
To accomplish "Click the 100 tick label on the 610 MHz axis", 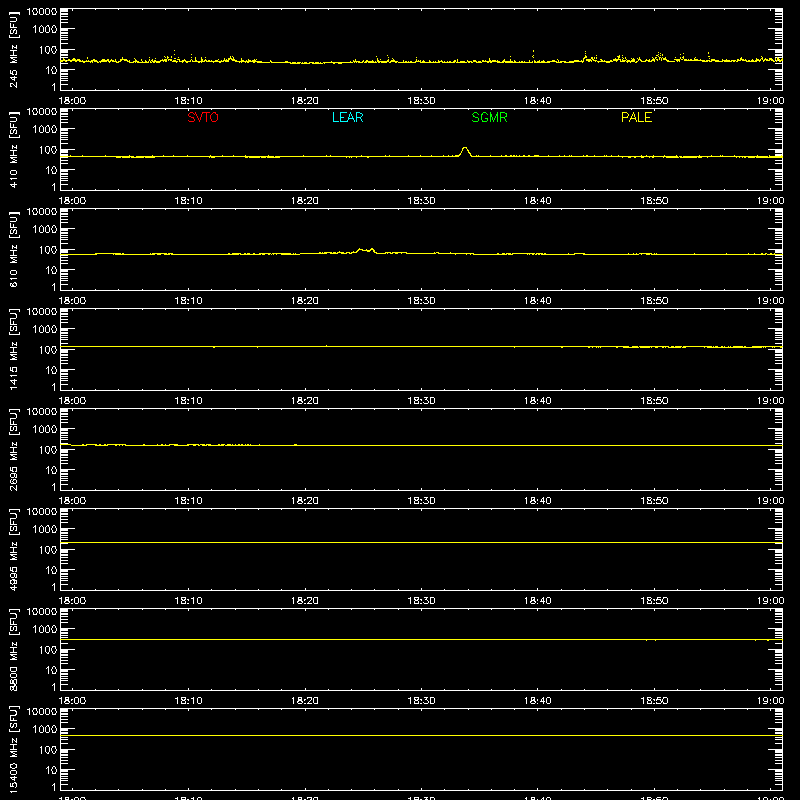I will click(x=48, y=250).
